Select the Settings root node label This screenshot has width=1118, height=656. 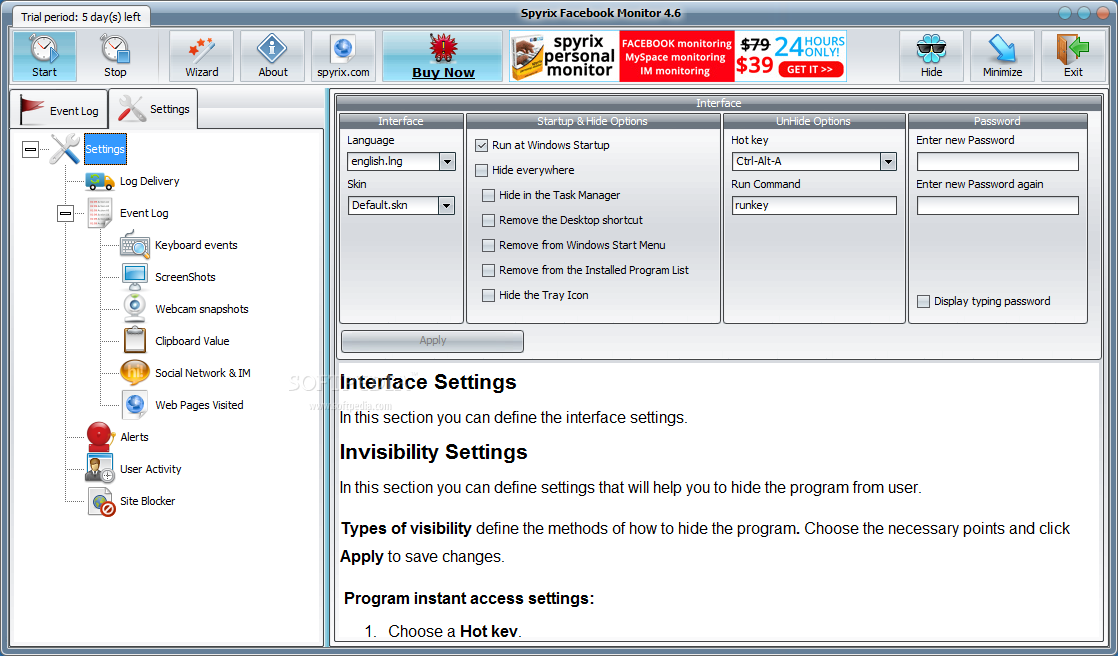click(105, 149)
